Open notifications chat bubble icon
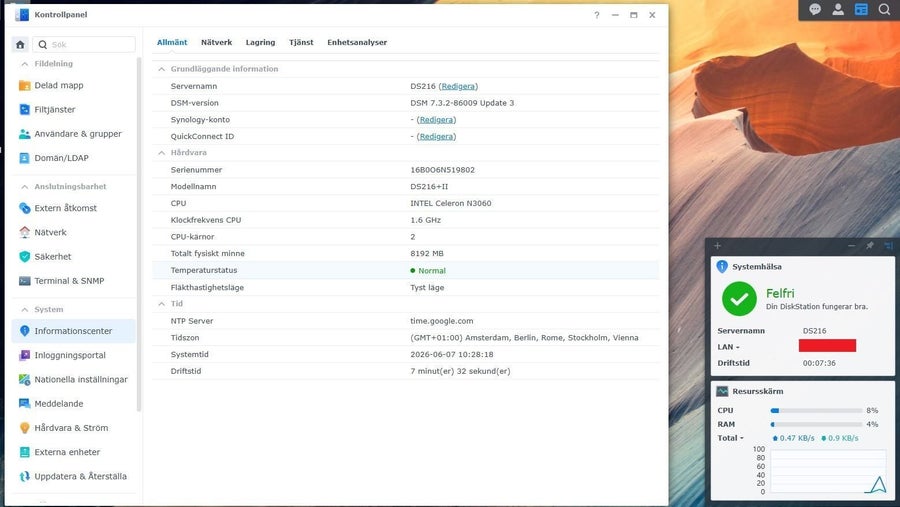Screen dimensions: 900x507 pyautogui.click(x=815, y=9)
